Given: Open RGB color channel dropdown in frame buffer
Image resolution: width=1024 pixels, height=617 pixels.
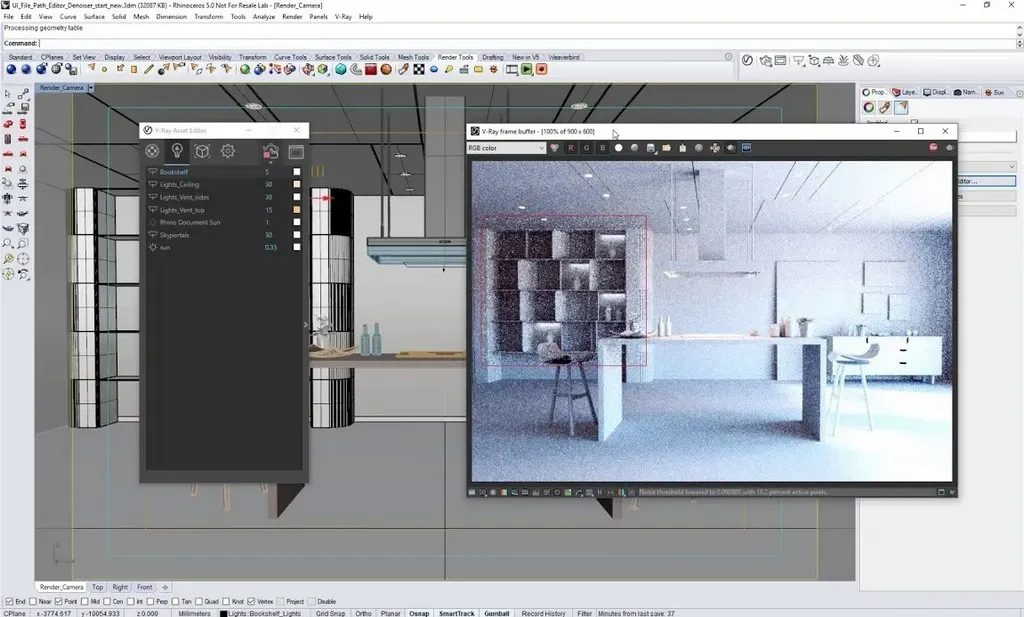Looking at the screenshot, I should [506, 148].
